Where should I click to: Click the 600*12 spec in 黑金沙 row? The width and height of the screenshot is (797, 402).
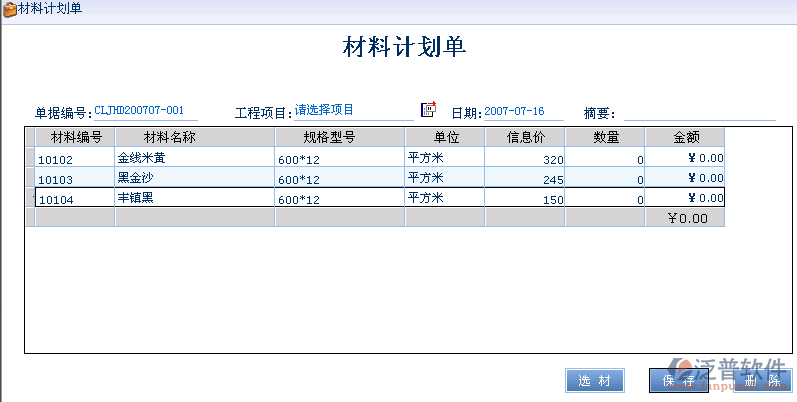(340, 177)
